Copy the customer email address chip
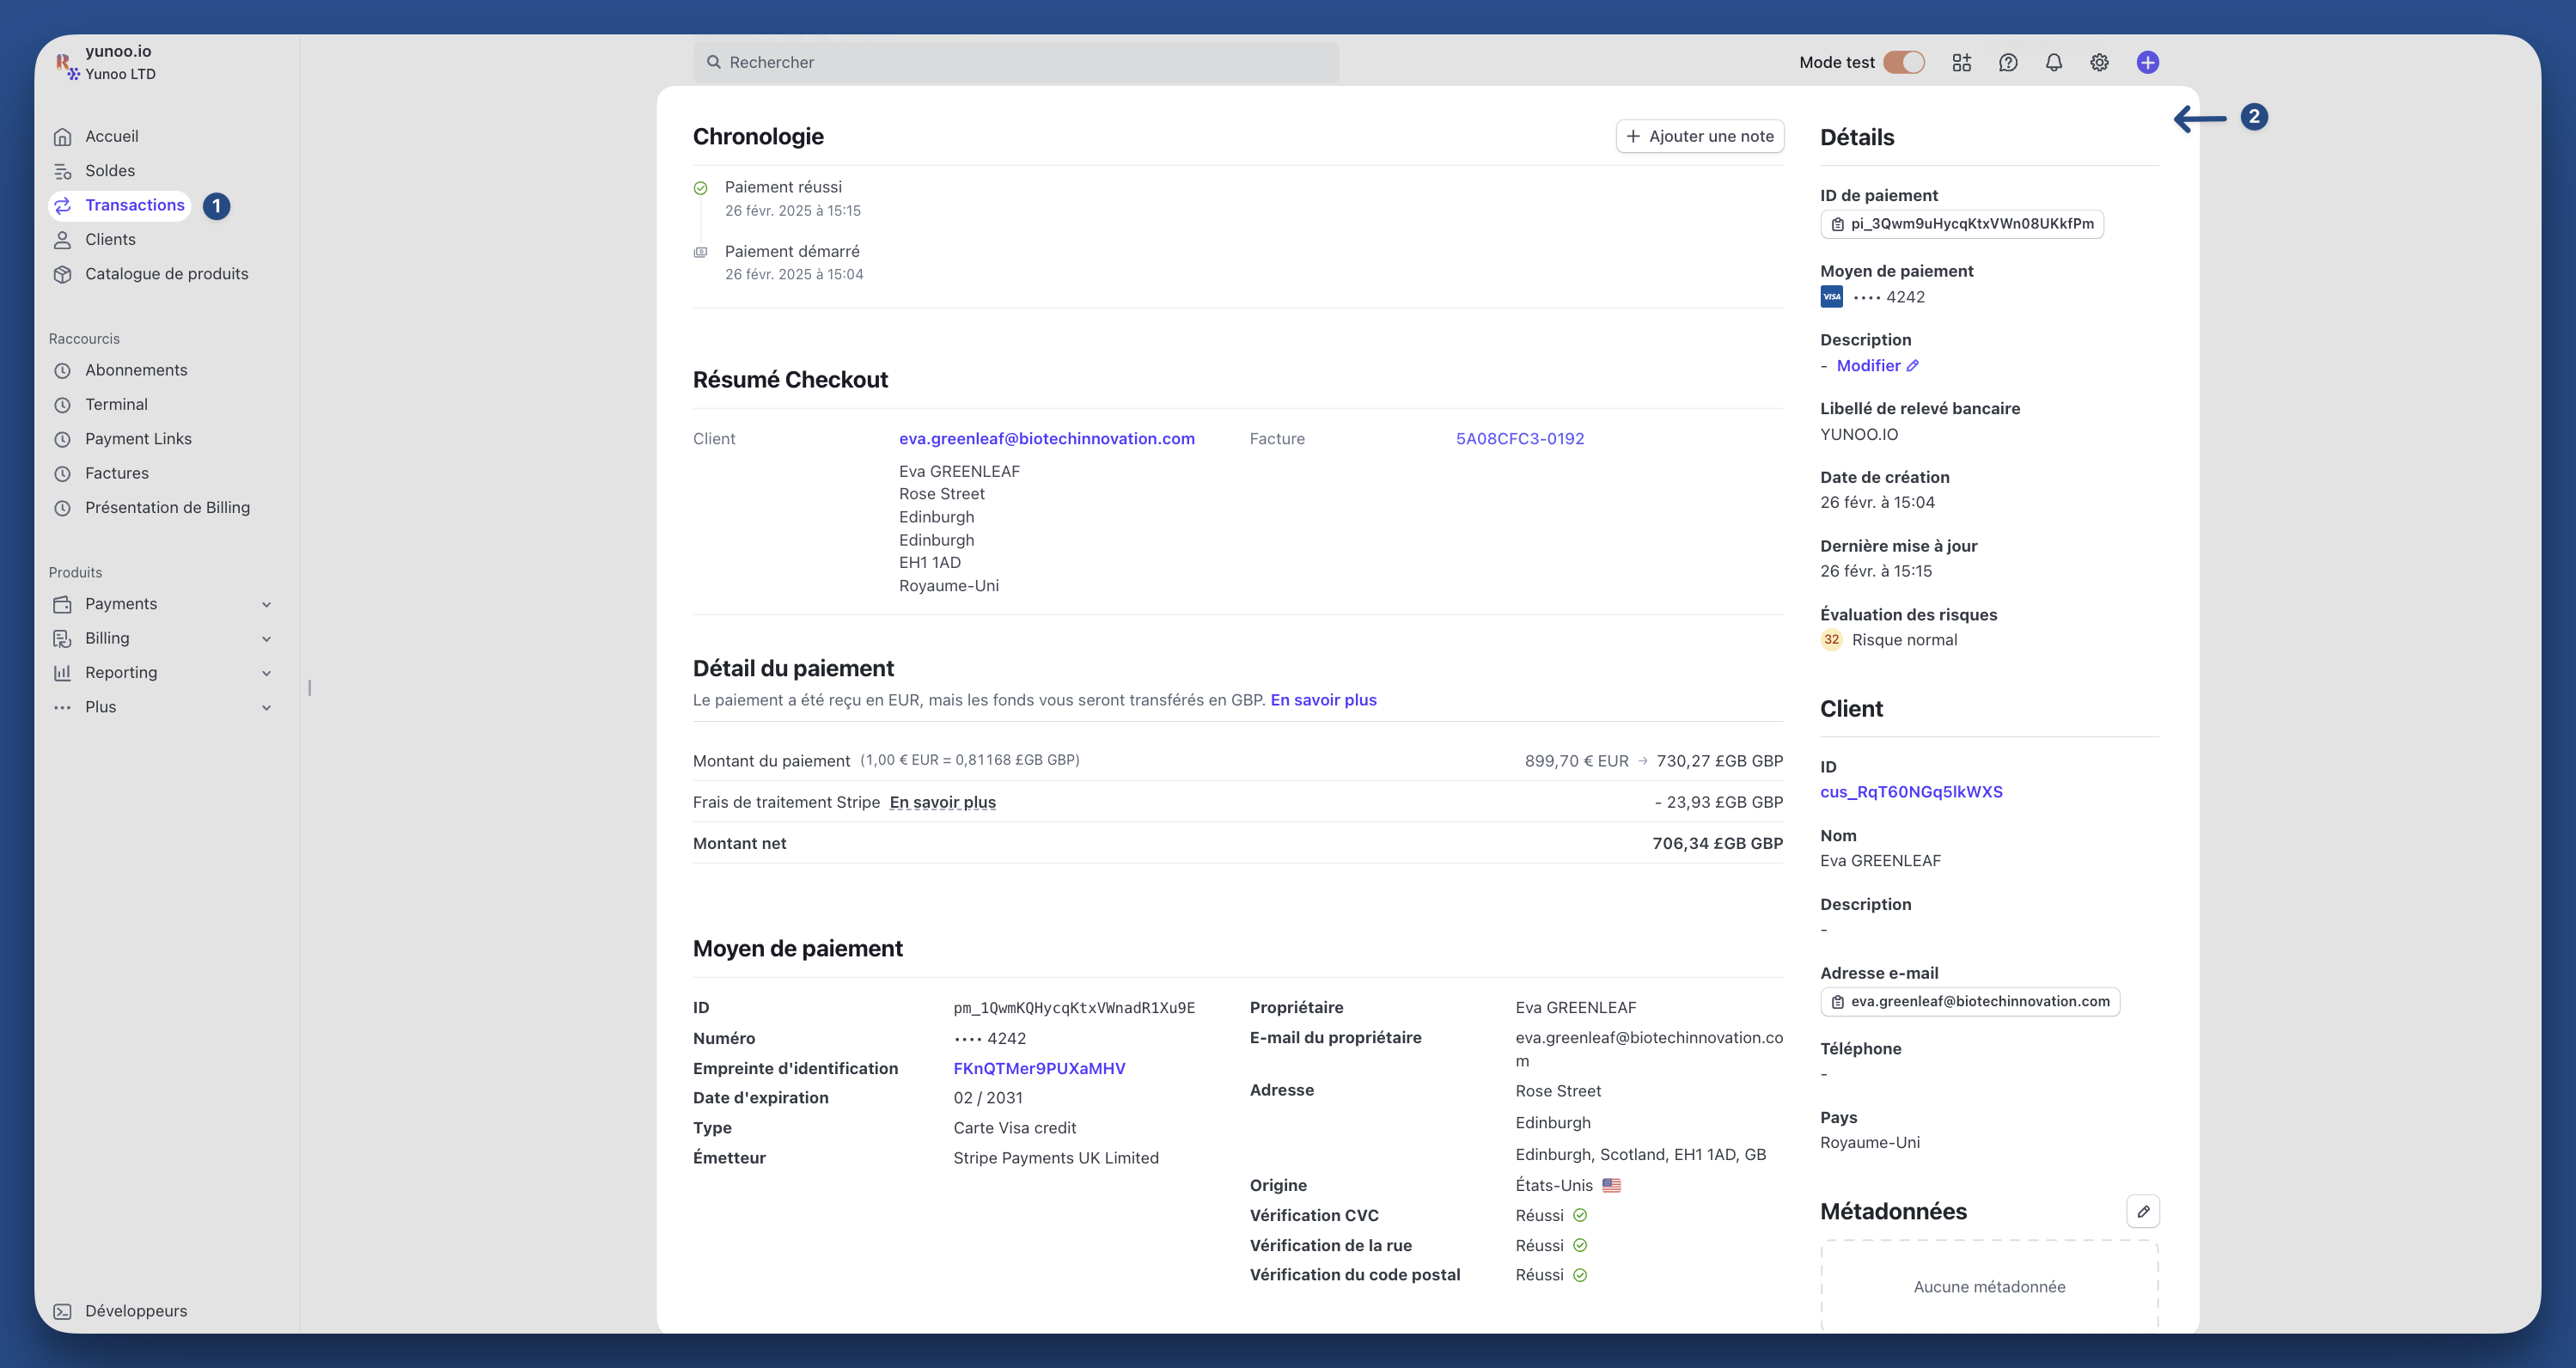This screenshot has height=1368, width=2576. tap(1969, 1001)
